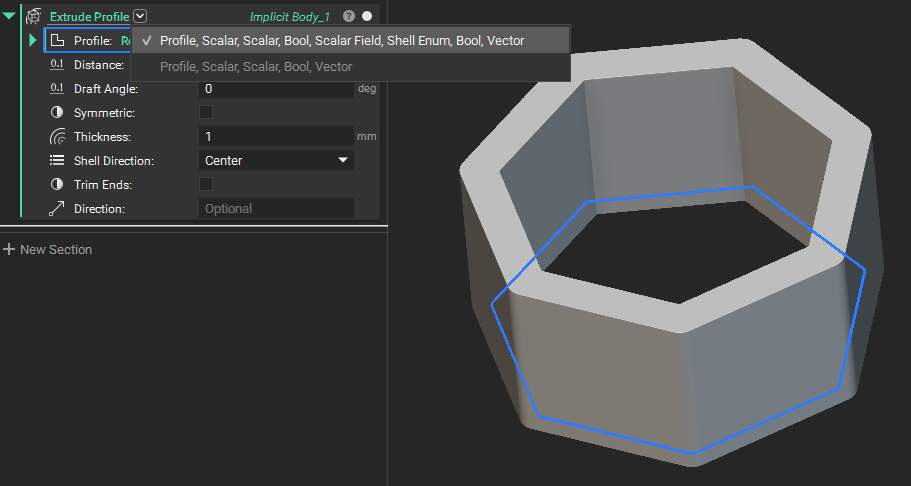The image size is (911, 486).
Task: Edit the Draft Angle value field
Action: pyautogui.click(x=276, y=89)
